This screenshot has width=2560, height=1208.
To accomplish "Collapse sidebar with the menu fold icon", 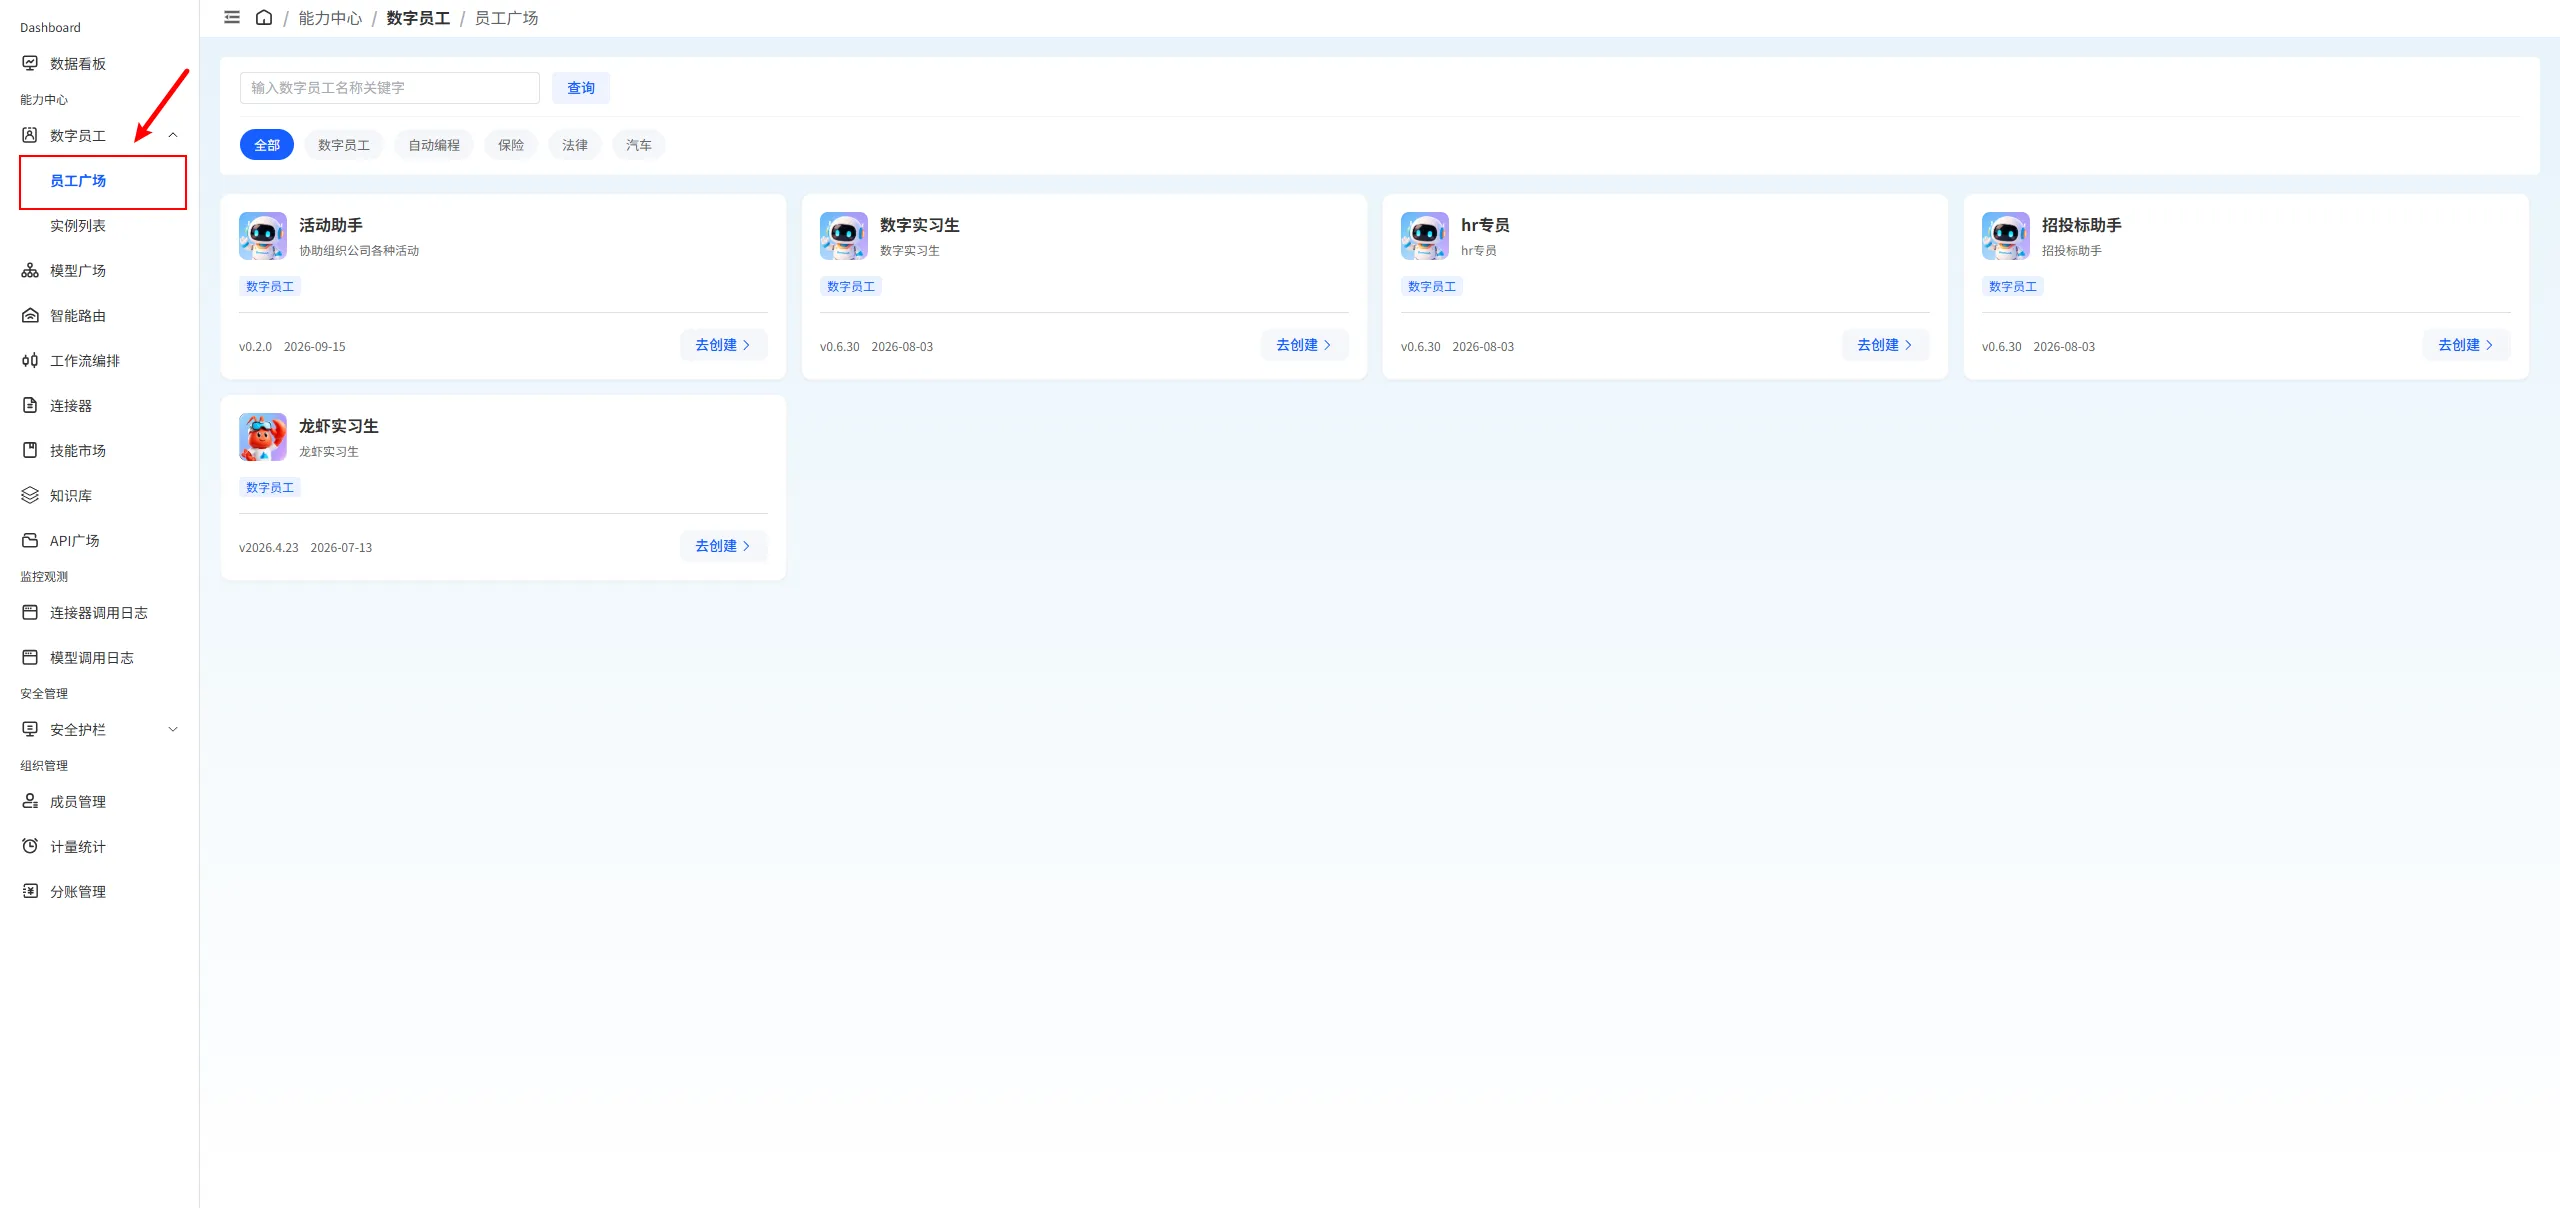I will 232,17.
